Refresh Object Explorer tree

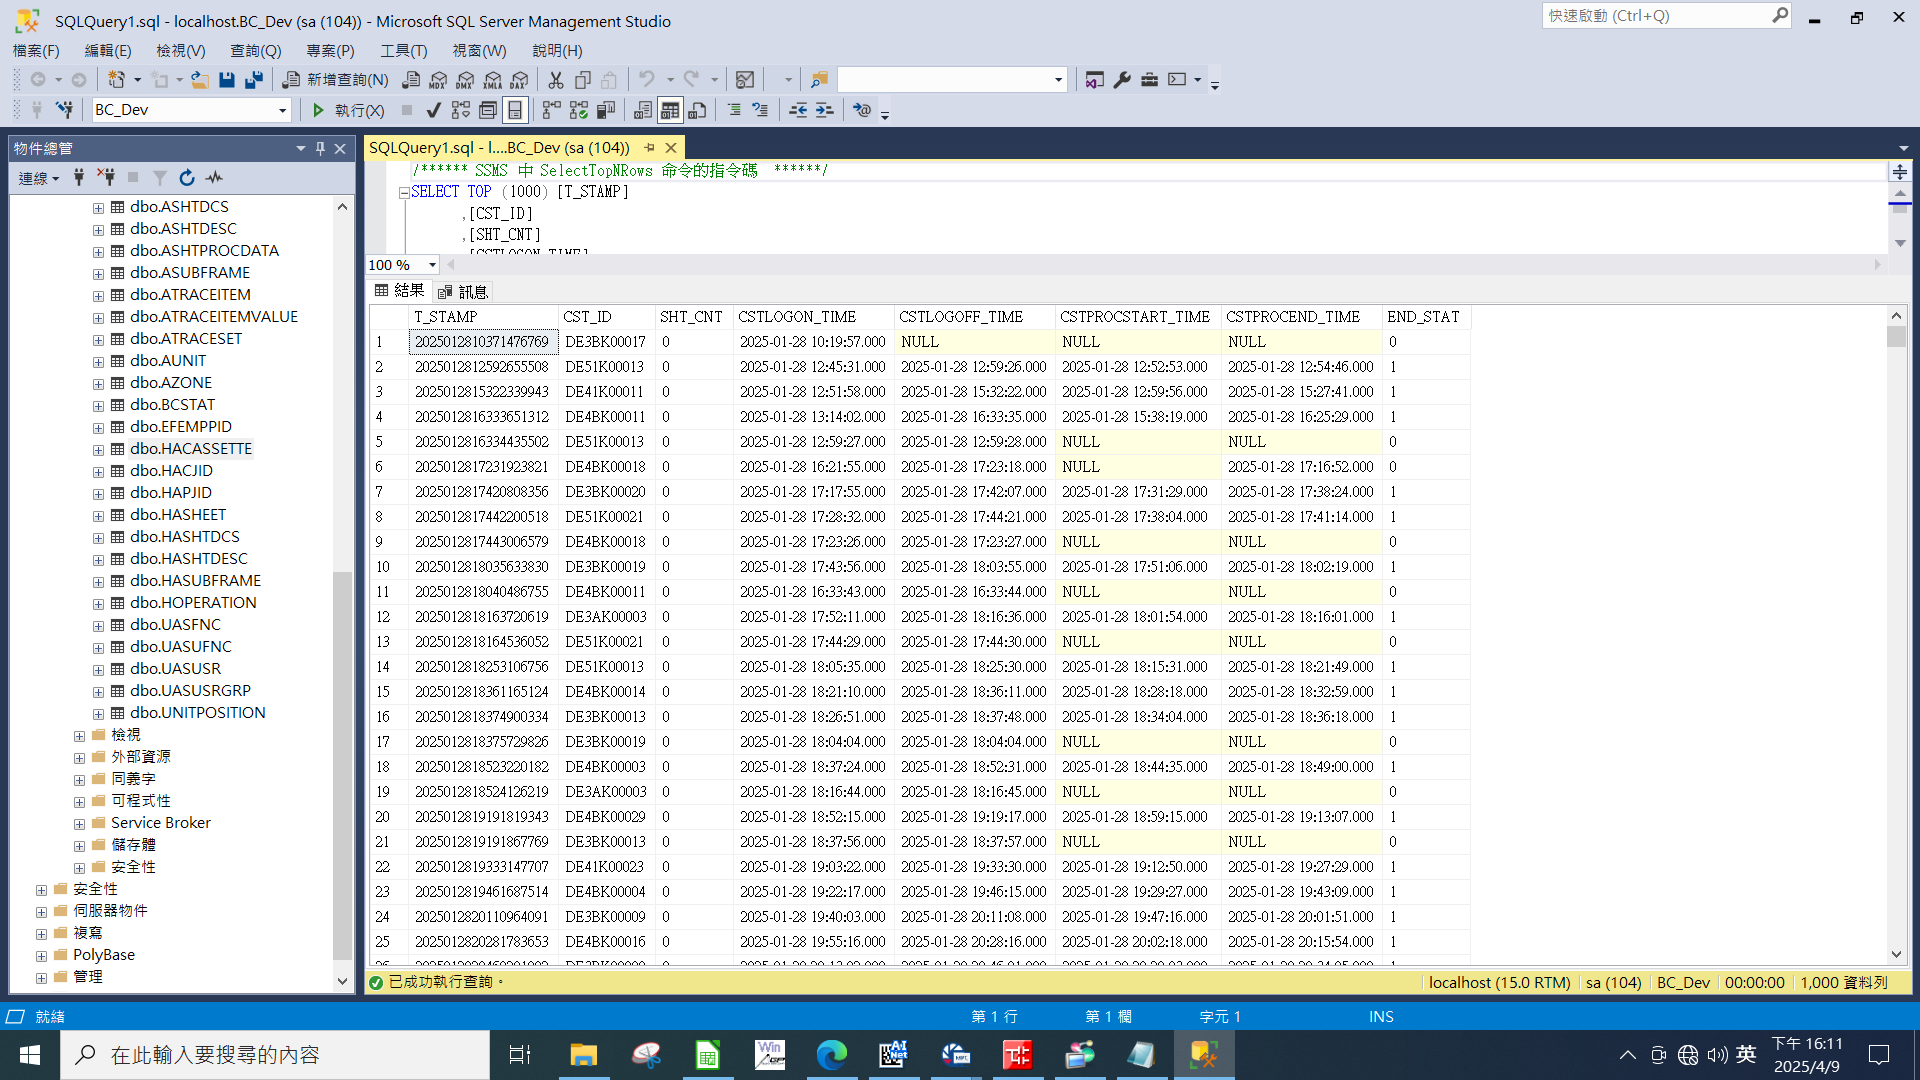click(186, 178)
